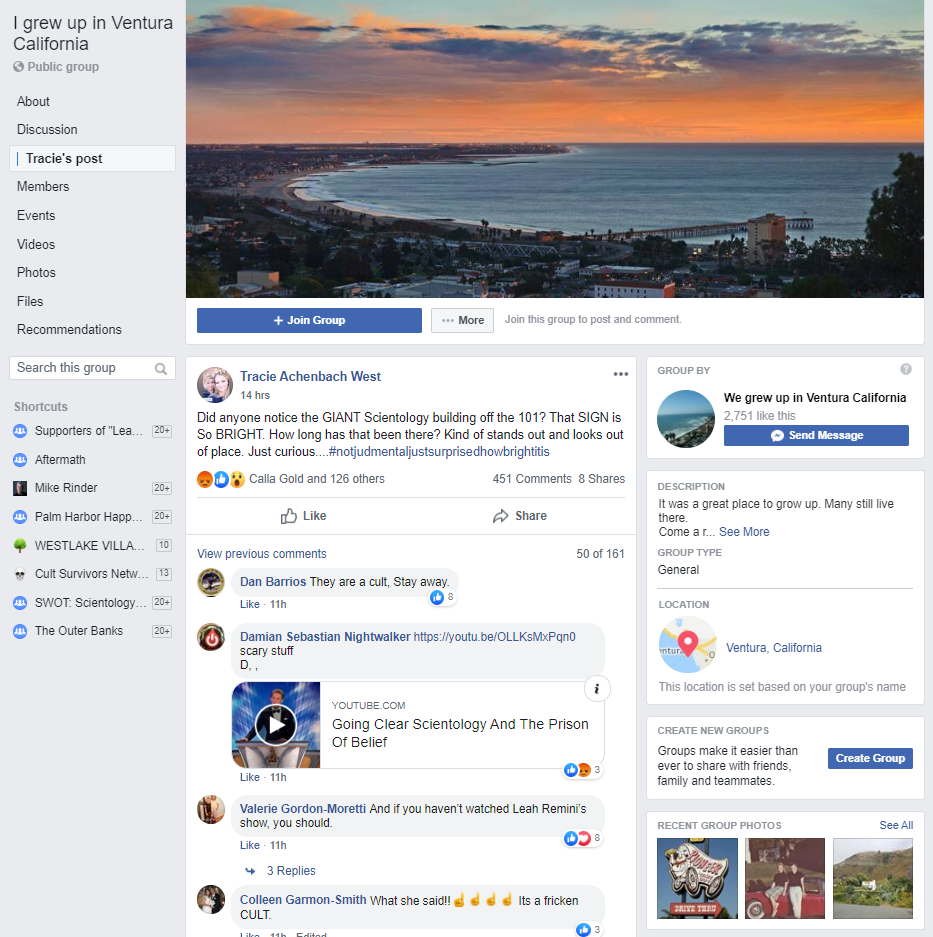The image size is (933, 937).
Task: Click the Join Group button
Action: [309, 320]
